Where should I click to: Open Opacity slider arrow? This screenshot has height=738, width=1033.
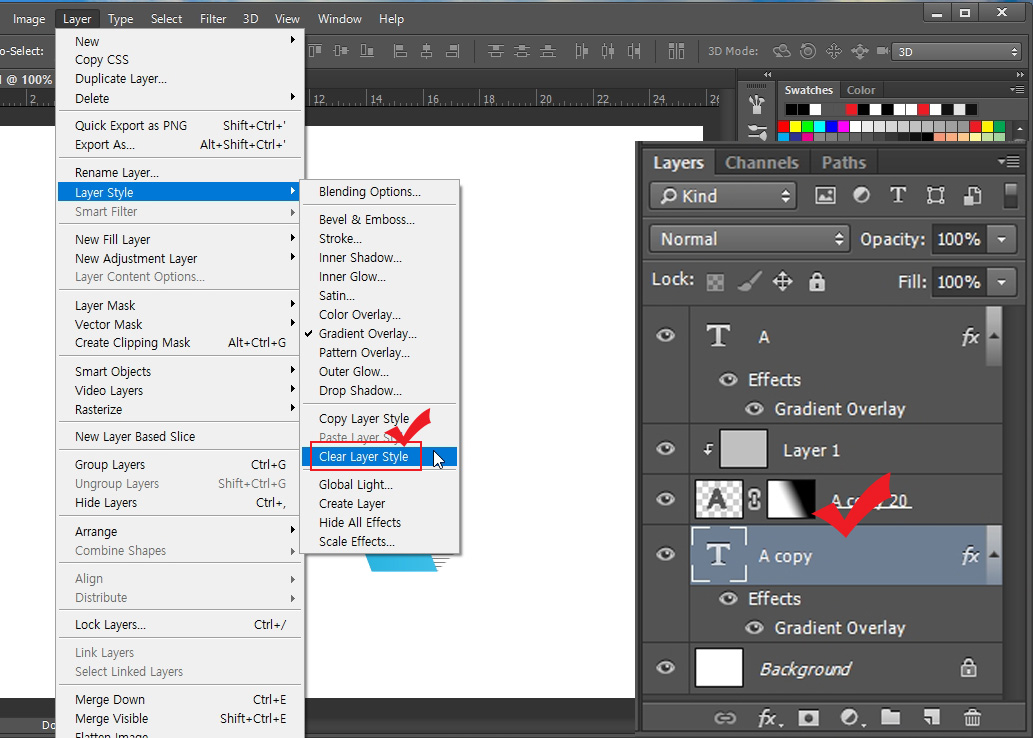(1001, 239)
